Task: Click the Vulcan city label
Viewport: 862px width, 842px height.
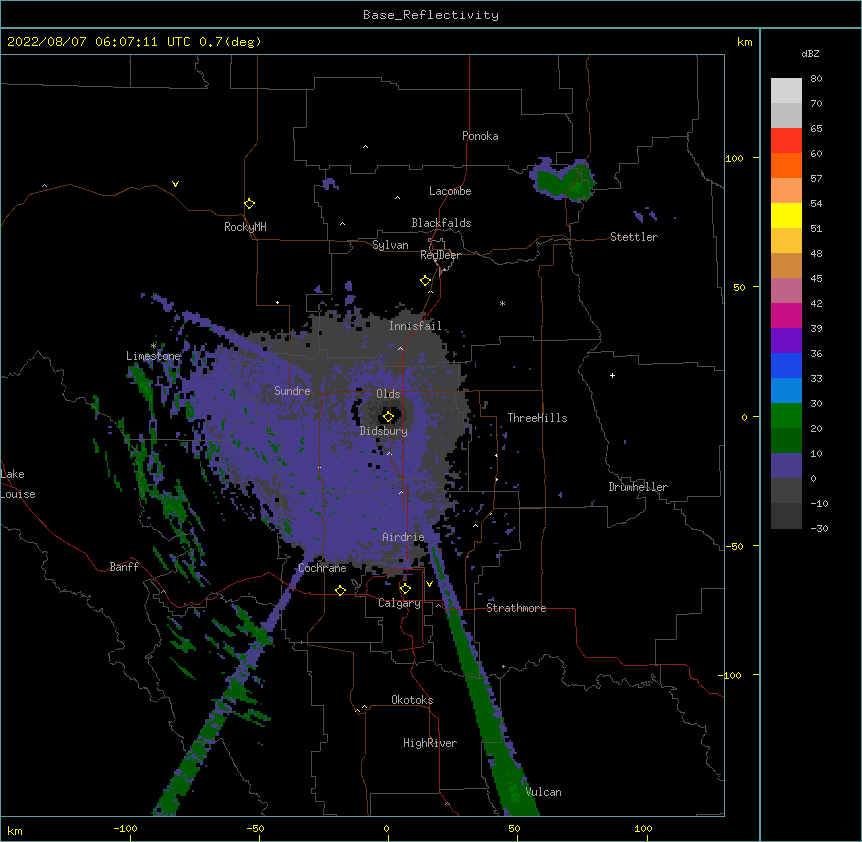Action: (x=543, y=792)
